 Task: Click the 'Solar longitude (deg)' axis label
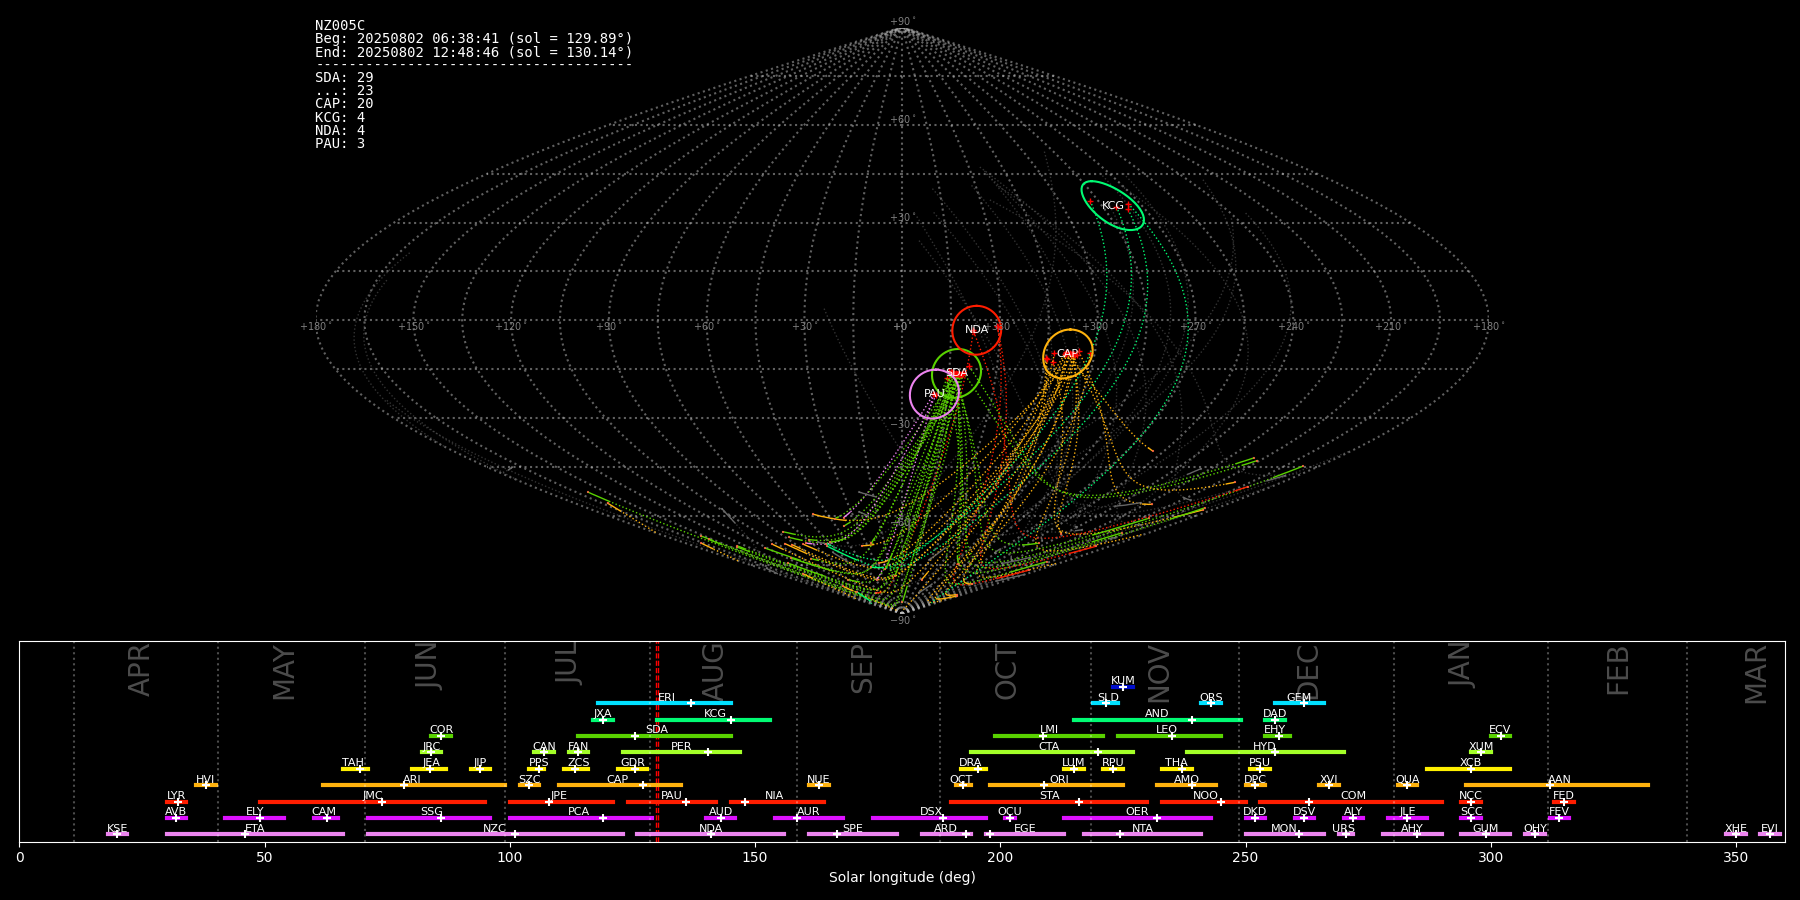point(902,878)
